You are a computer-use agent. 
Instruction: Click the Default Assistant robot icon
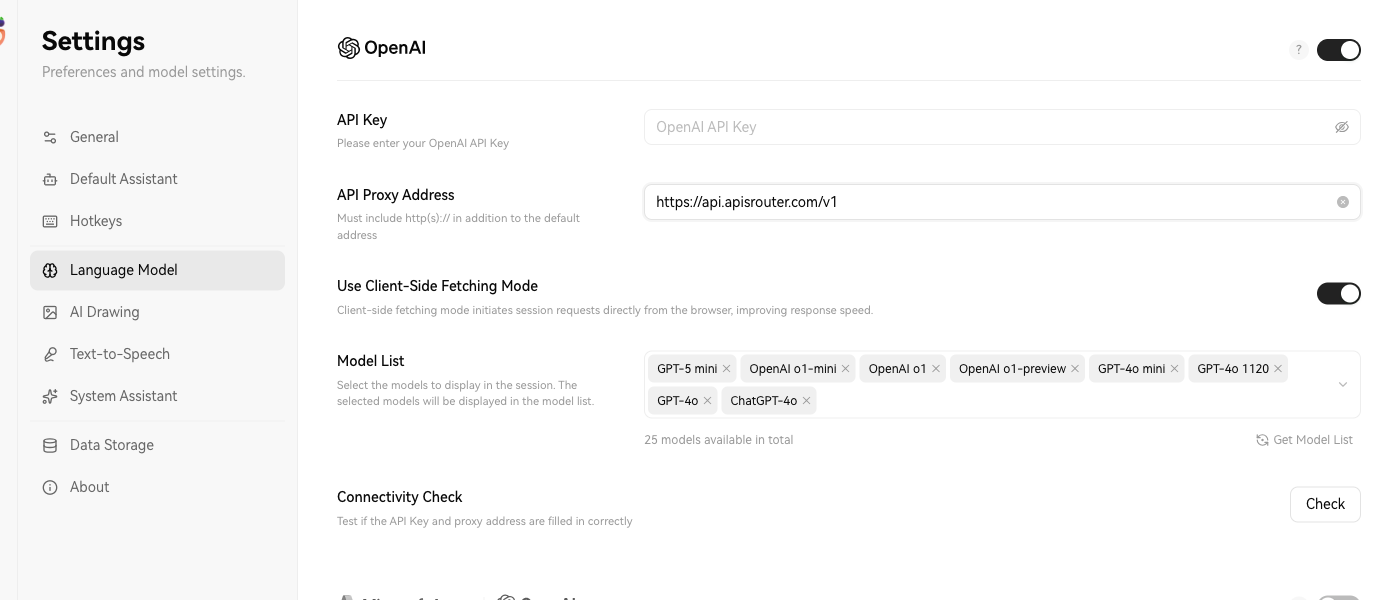click(x=50, y=179)
